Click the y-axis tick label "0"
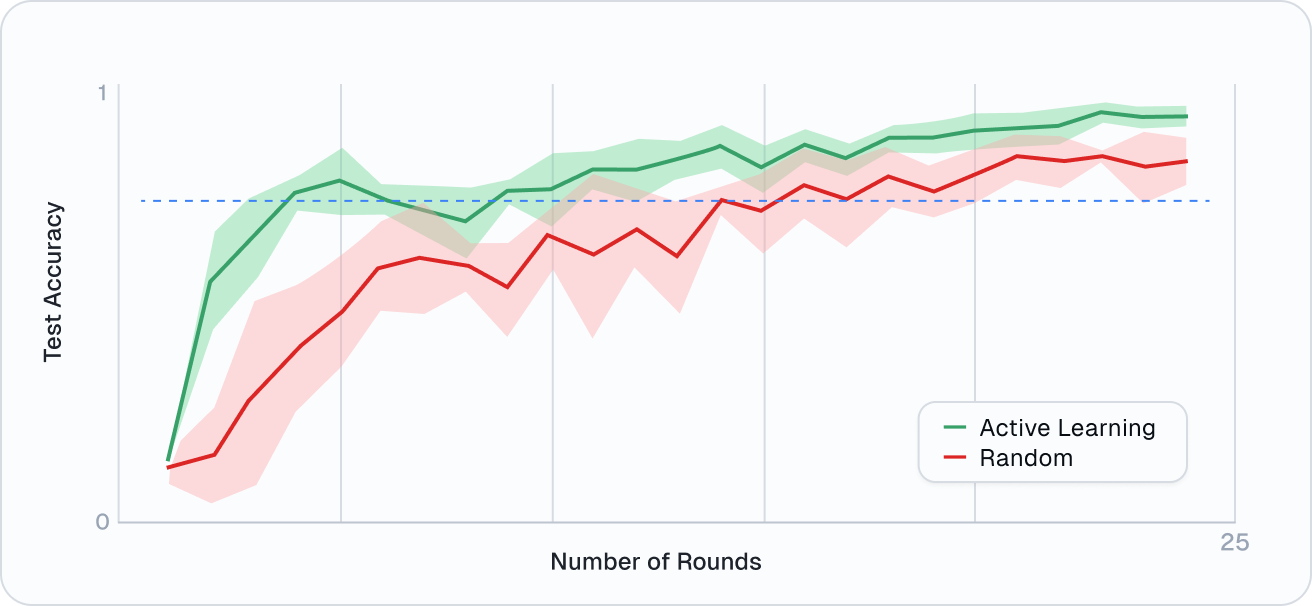The height and width of the screenshot is (606, 1312). tap(99, 523)
